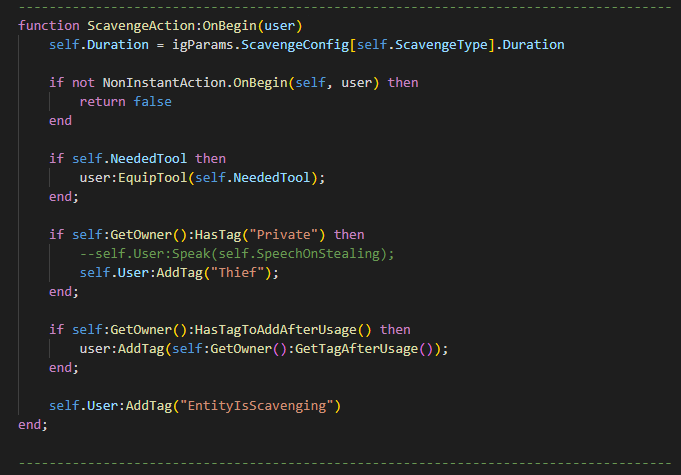Screen dimensions: 681x475
Task: Click the igParams identifier
Action: (x=202, y=45)
